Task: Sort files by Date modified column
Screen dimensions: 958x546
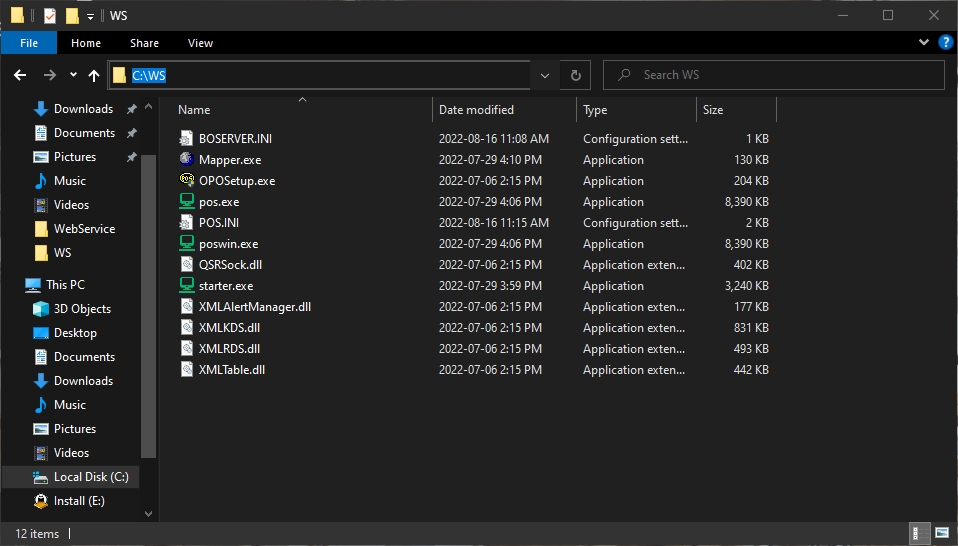Action: pos(476,110)
